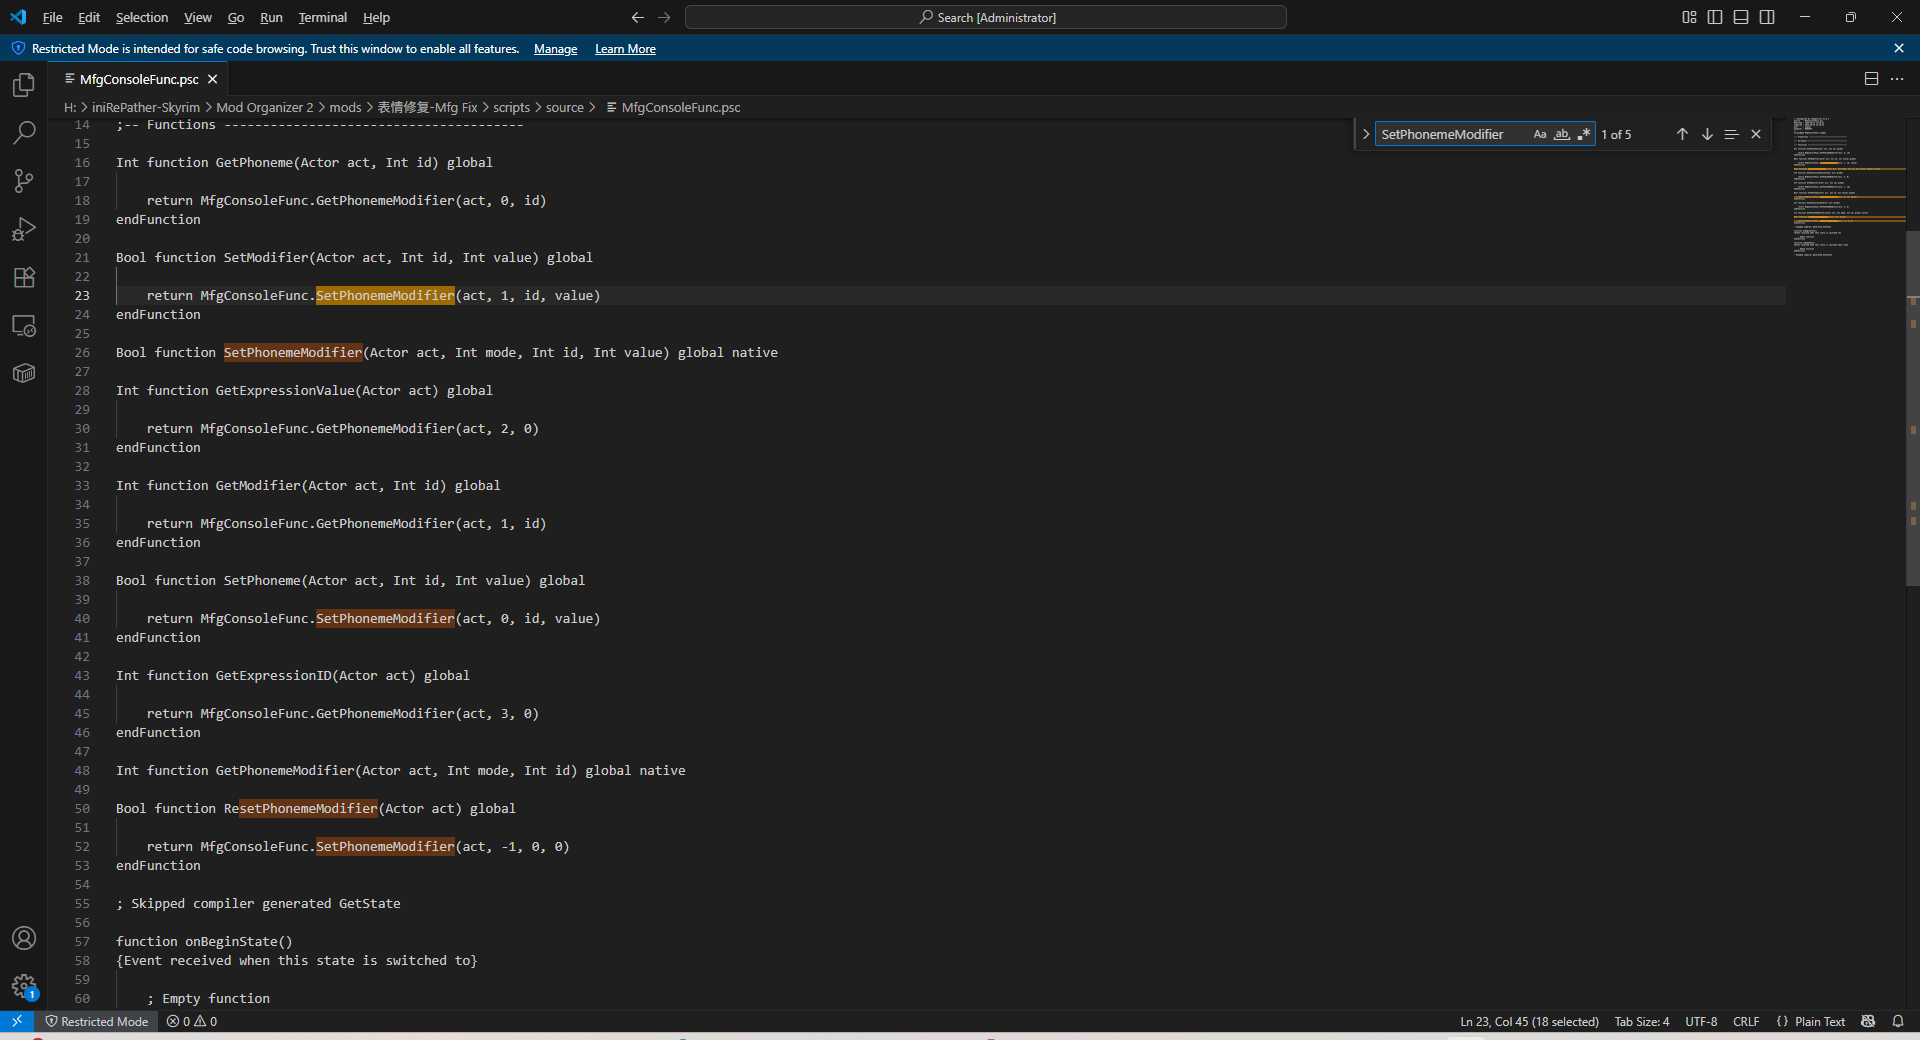The width and height of the screenshot is (1920, 1040).
Task: Toggle Match Case in find widget
Action: pos(1540,134)
